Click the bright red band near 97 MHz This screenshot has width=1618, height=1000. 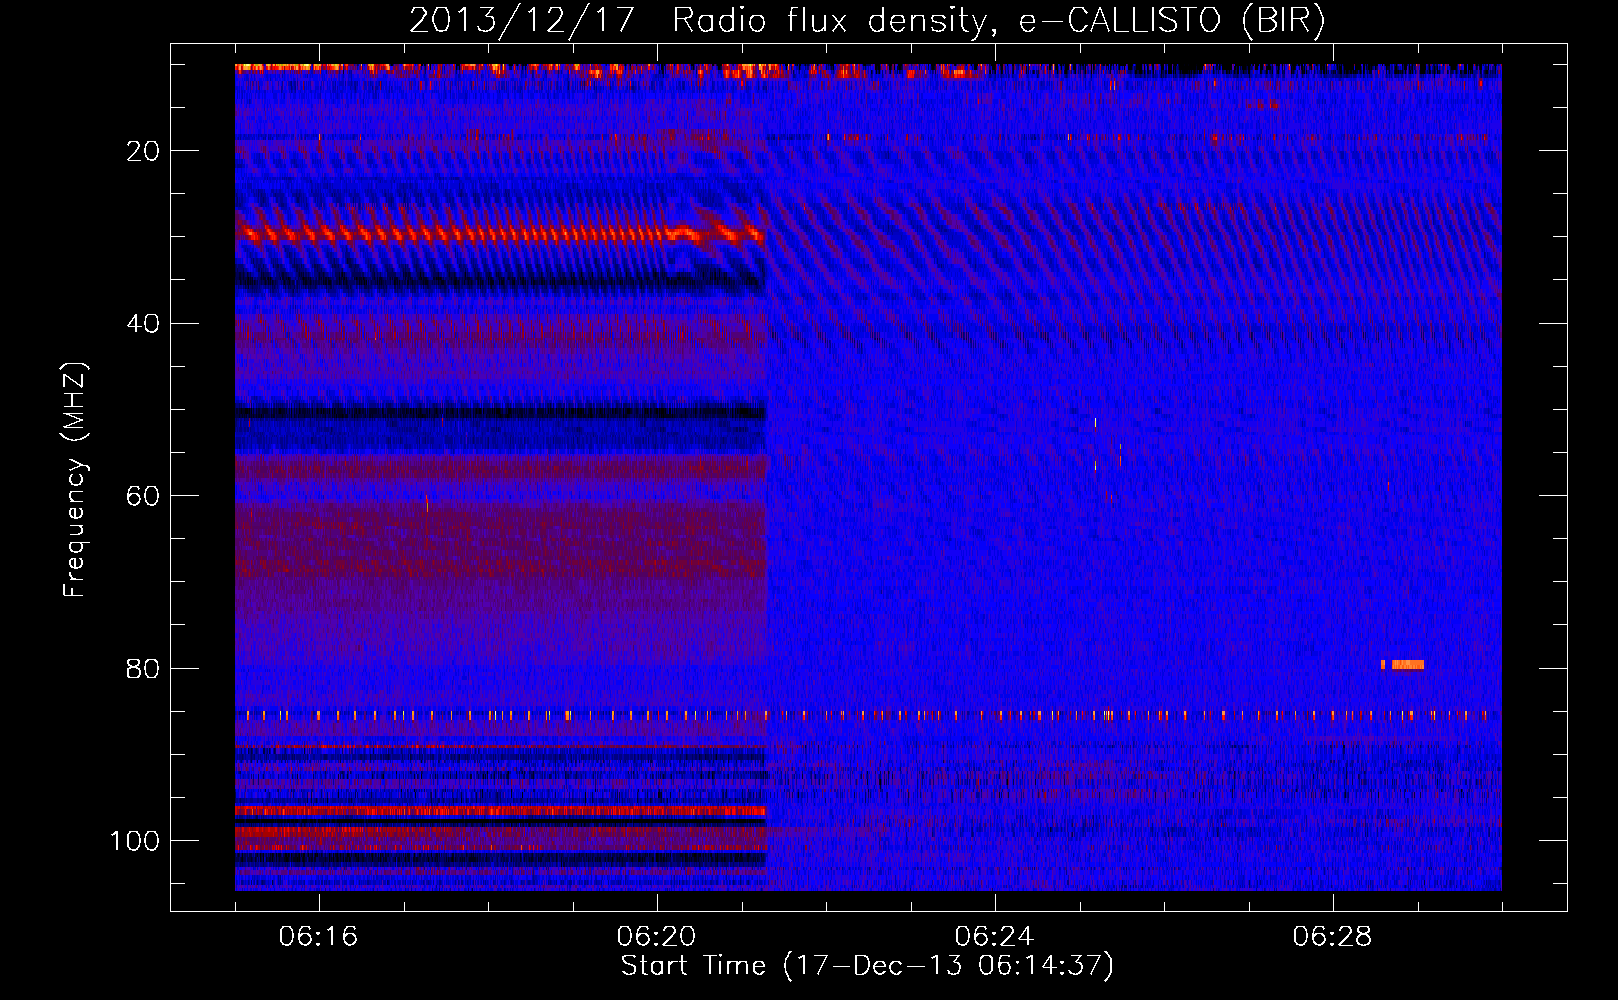point(501,811)
